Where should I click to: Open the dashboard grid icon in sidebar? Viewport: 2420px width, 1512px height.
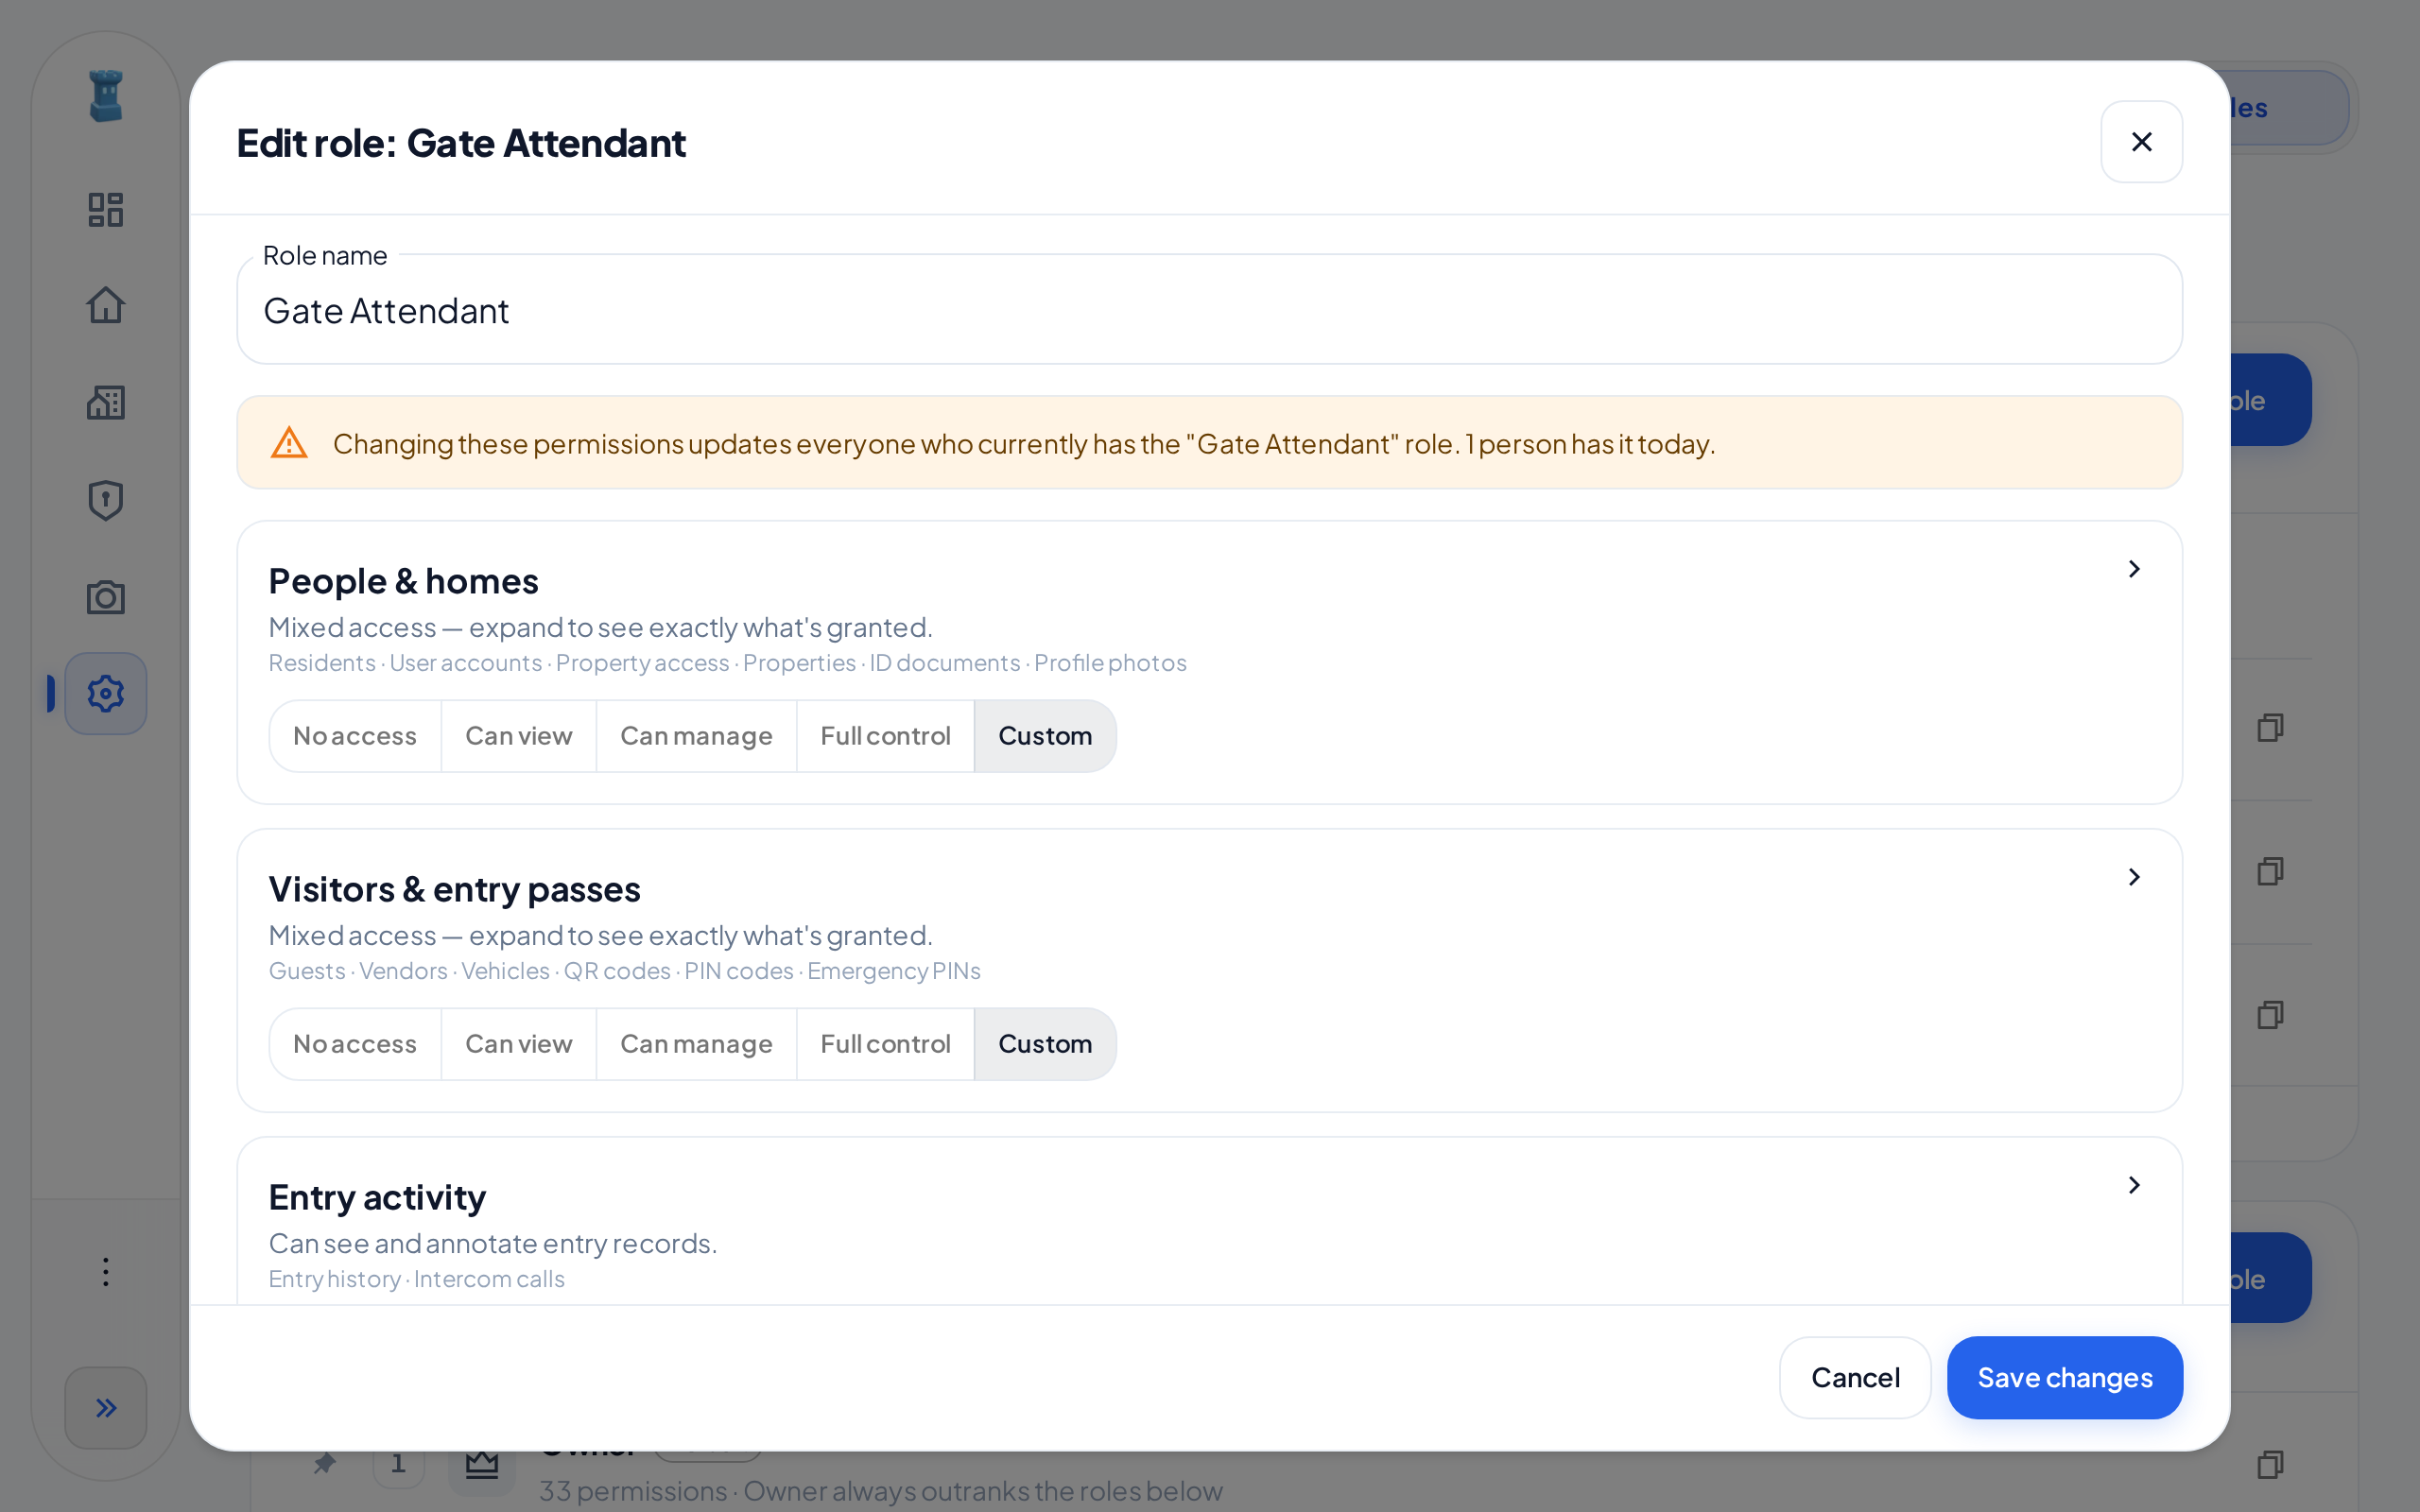[x=105, y=209]
